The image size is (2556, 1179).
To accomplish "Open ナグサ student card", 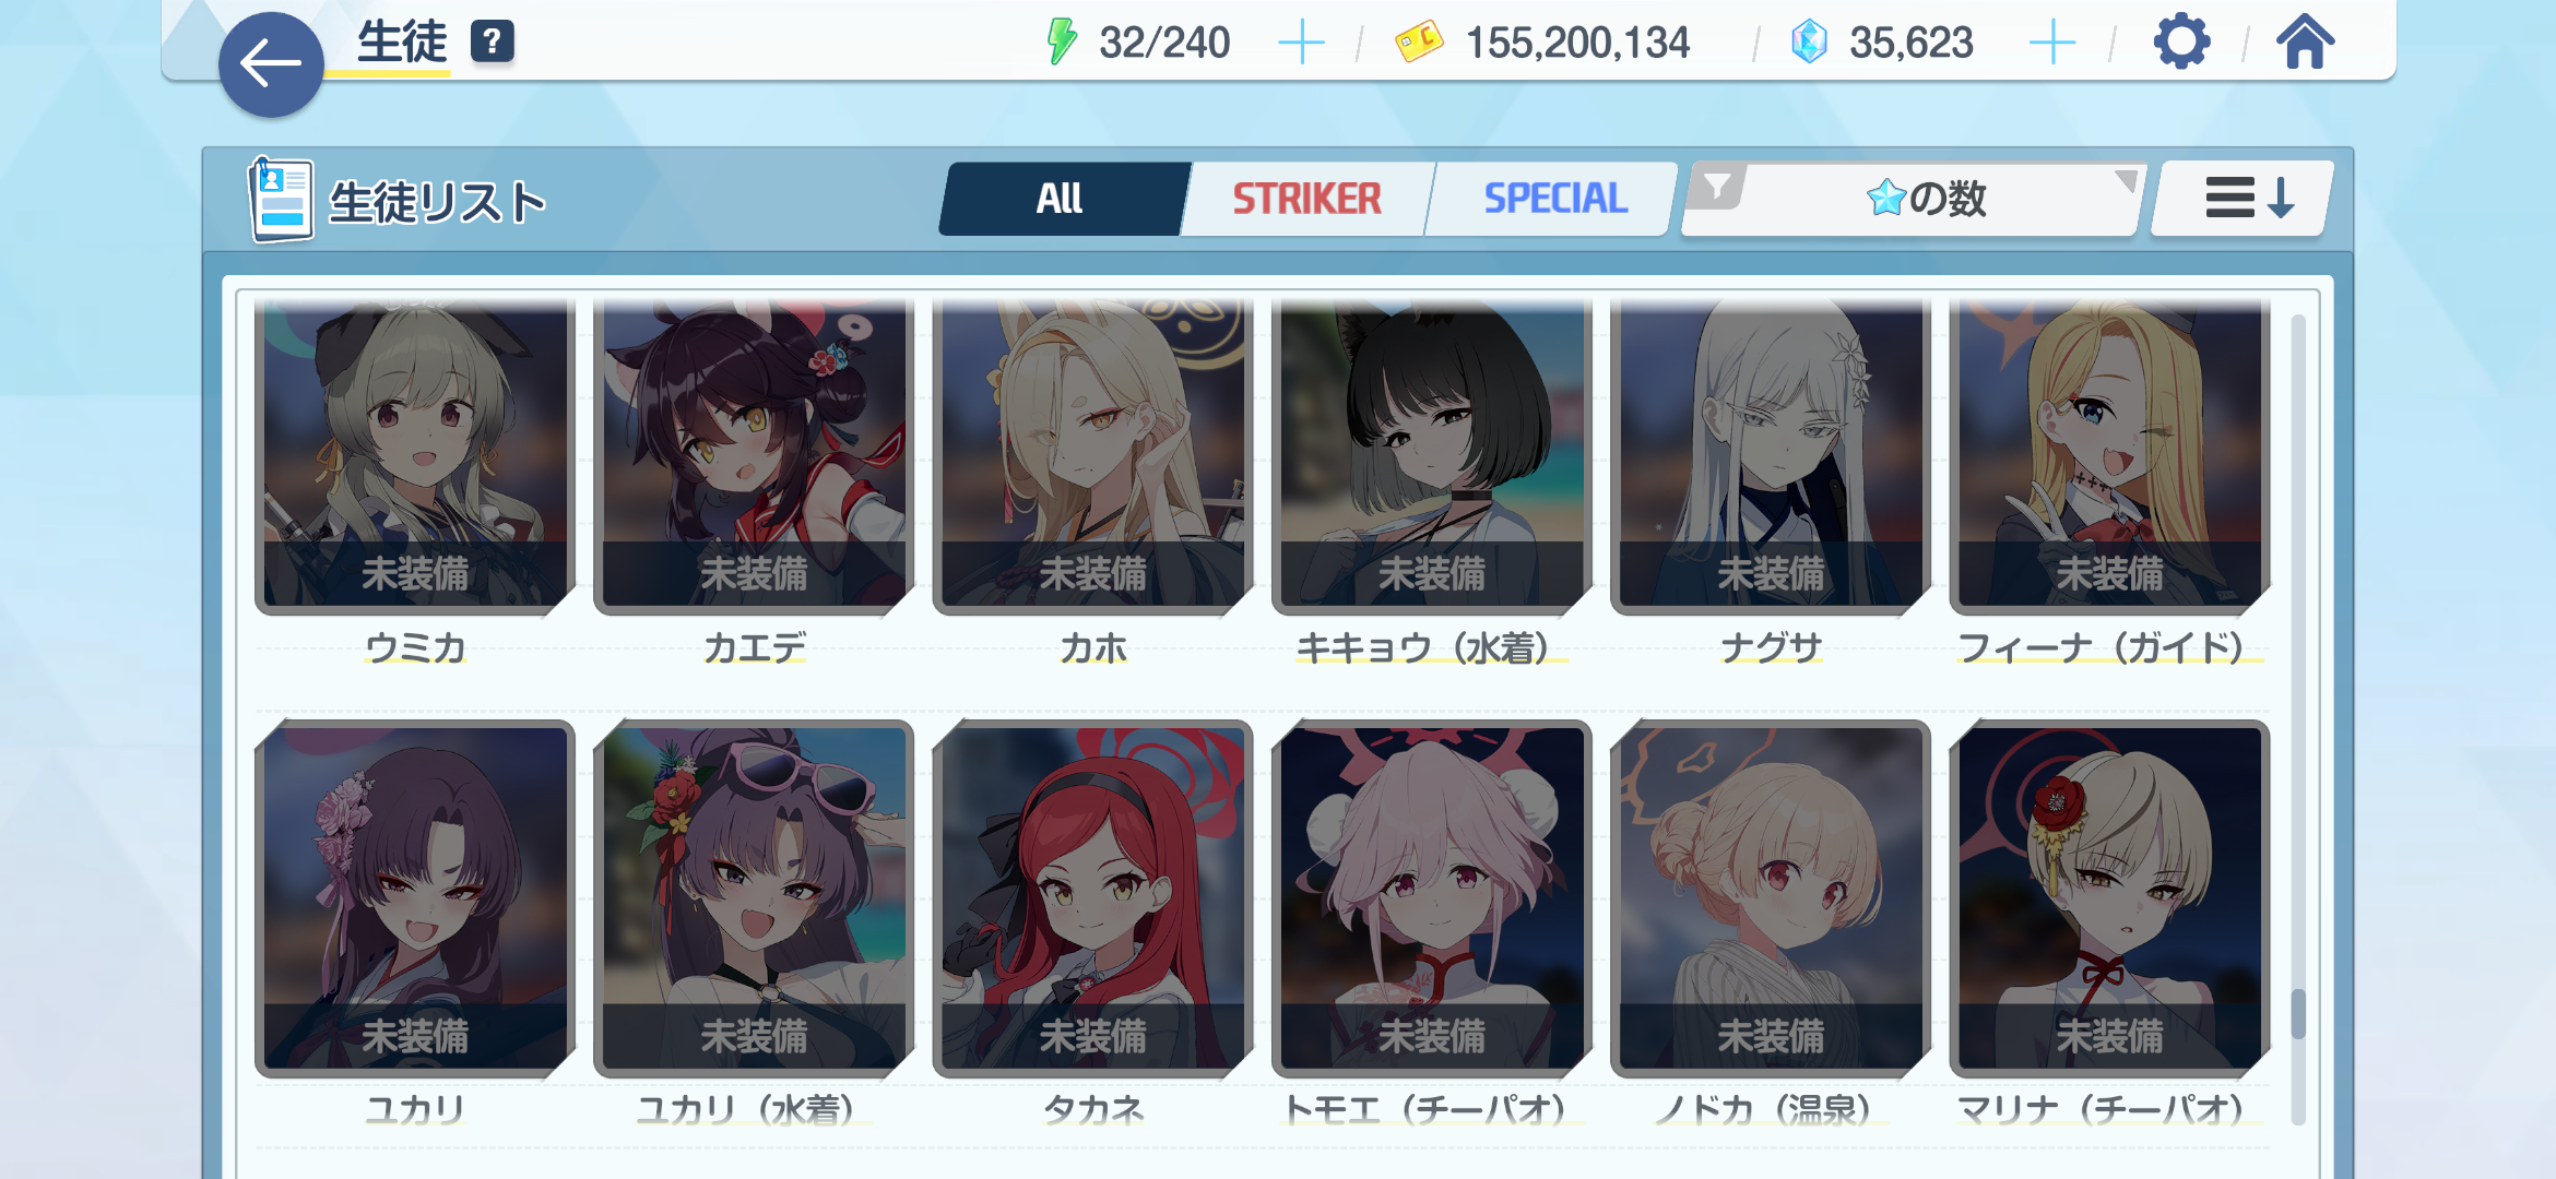I will point(1771,455).
